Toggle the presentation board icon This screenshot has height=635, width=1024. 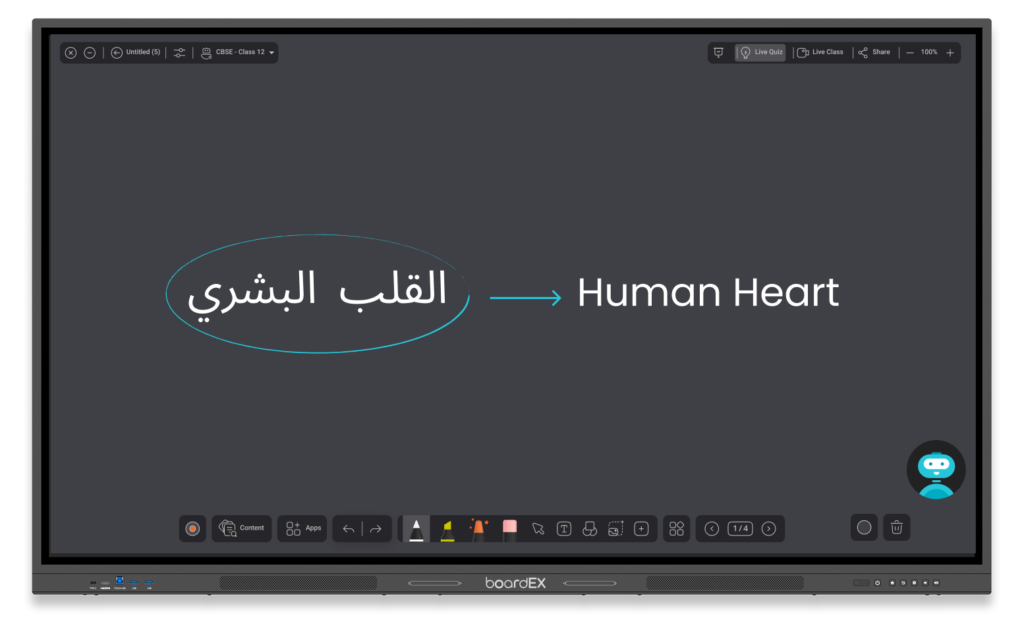(x=718, y=52)
